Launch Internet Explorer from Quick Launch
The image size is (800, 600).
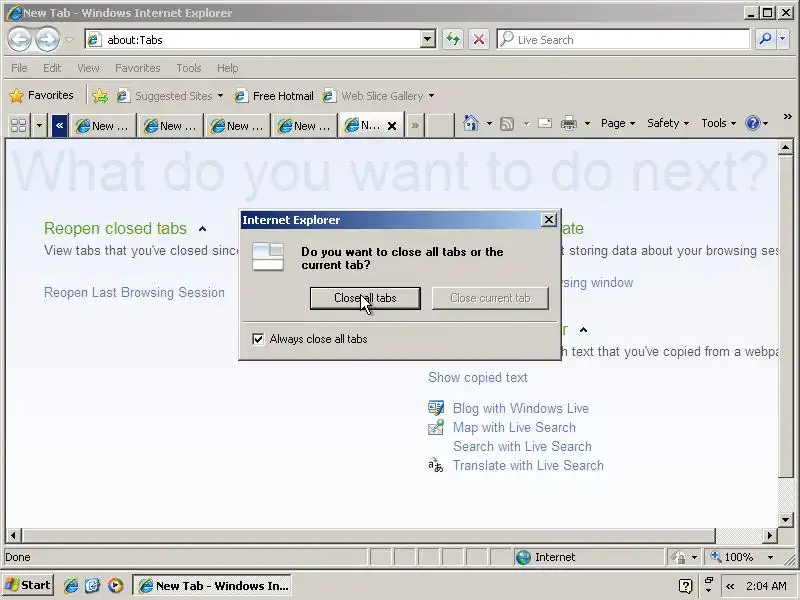pos(70,585)
